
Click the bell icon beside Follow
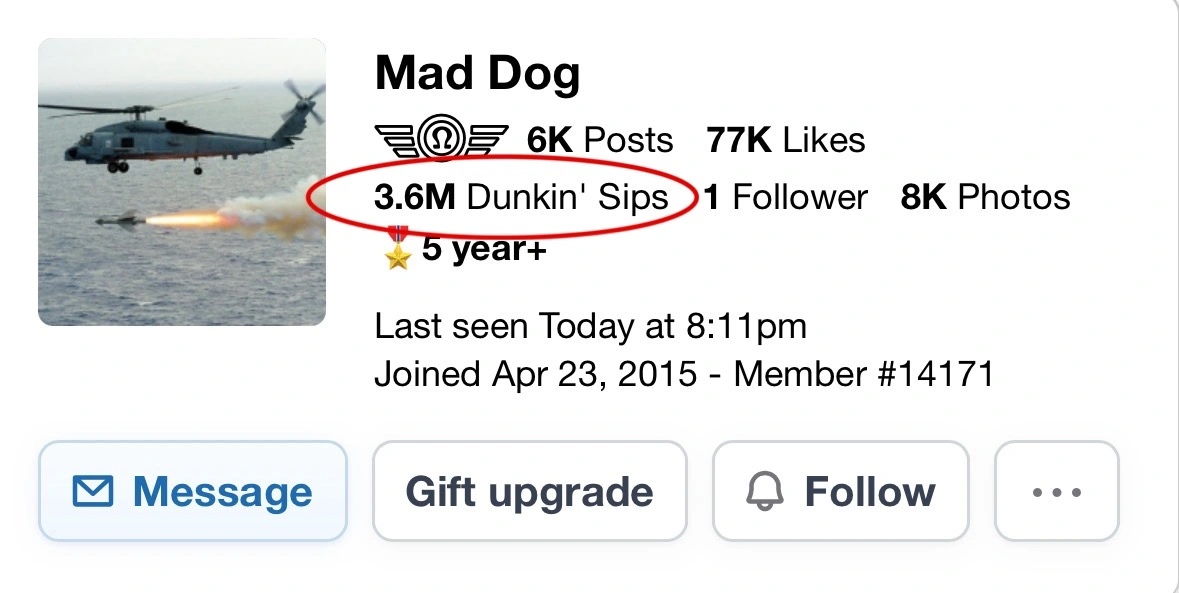[x=764, y=491]
